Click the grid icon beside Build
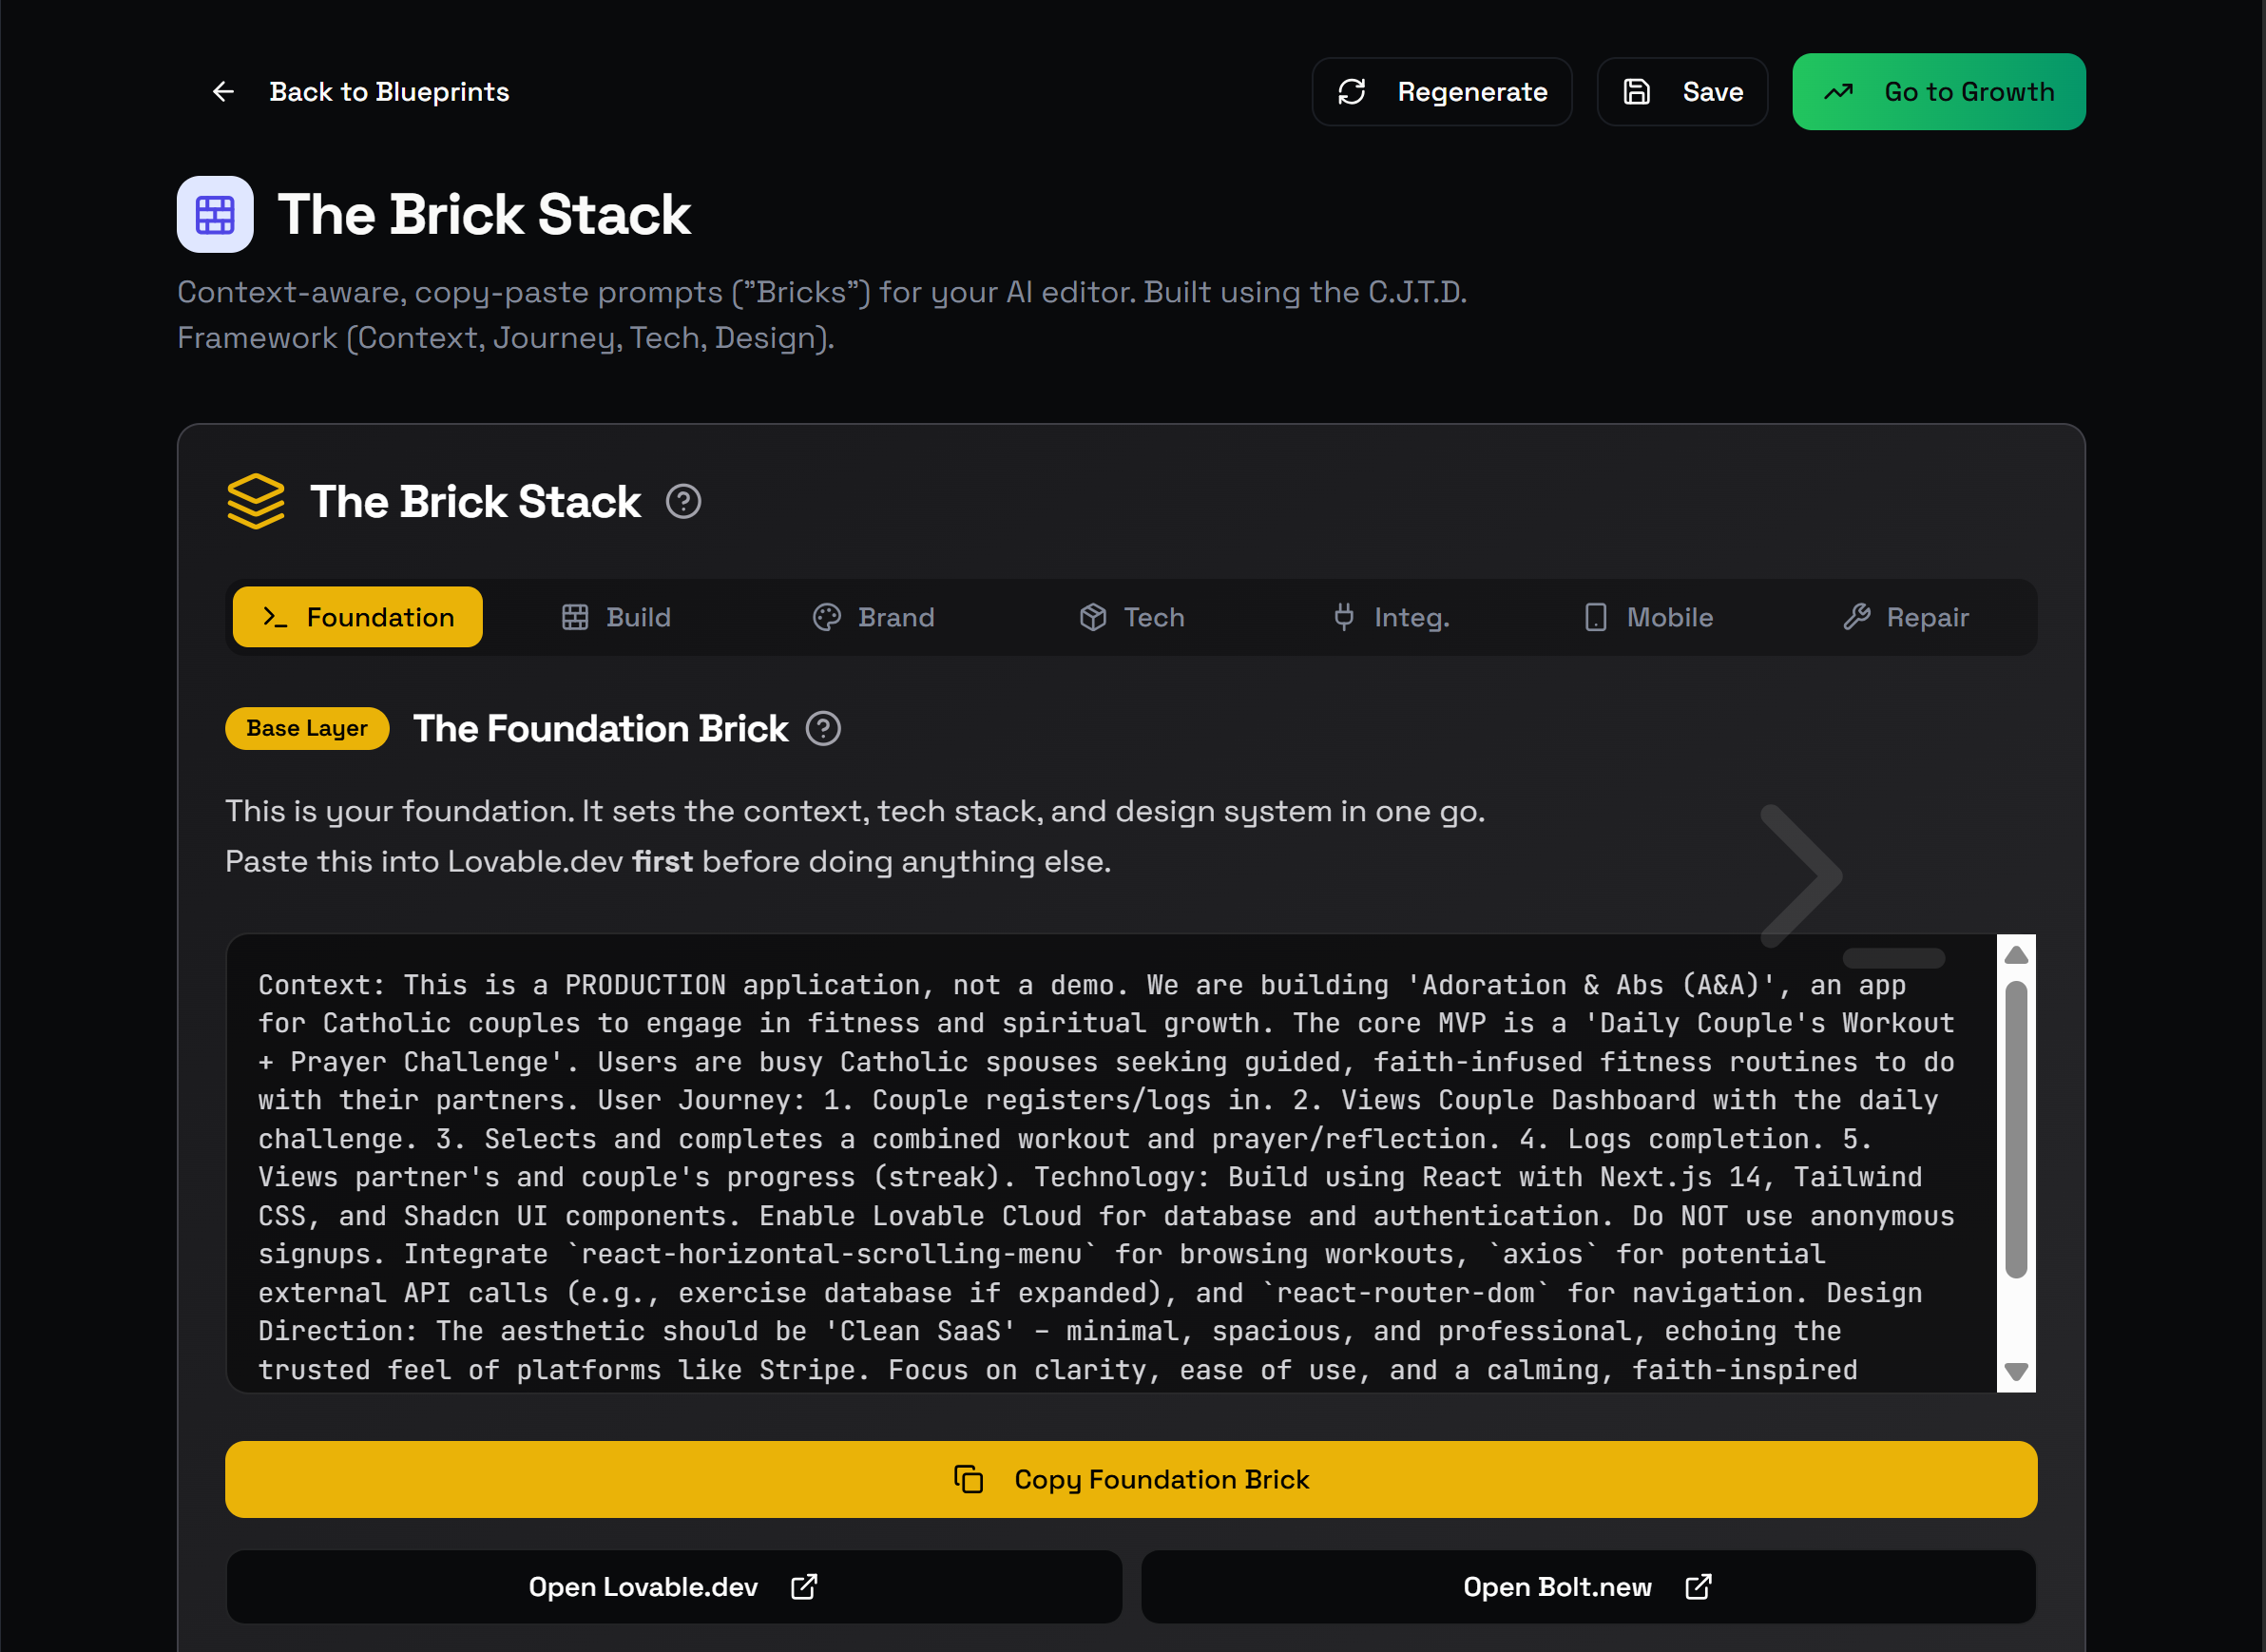 tap(575, 617)
